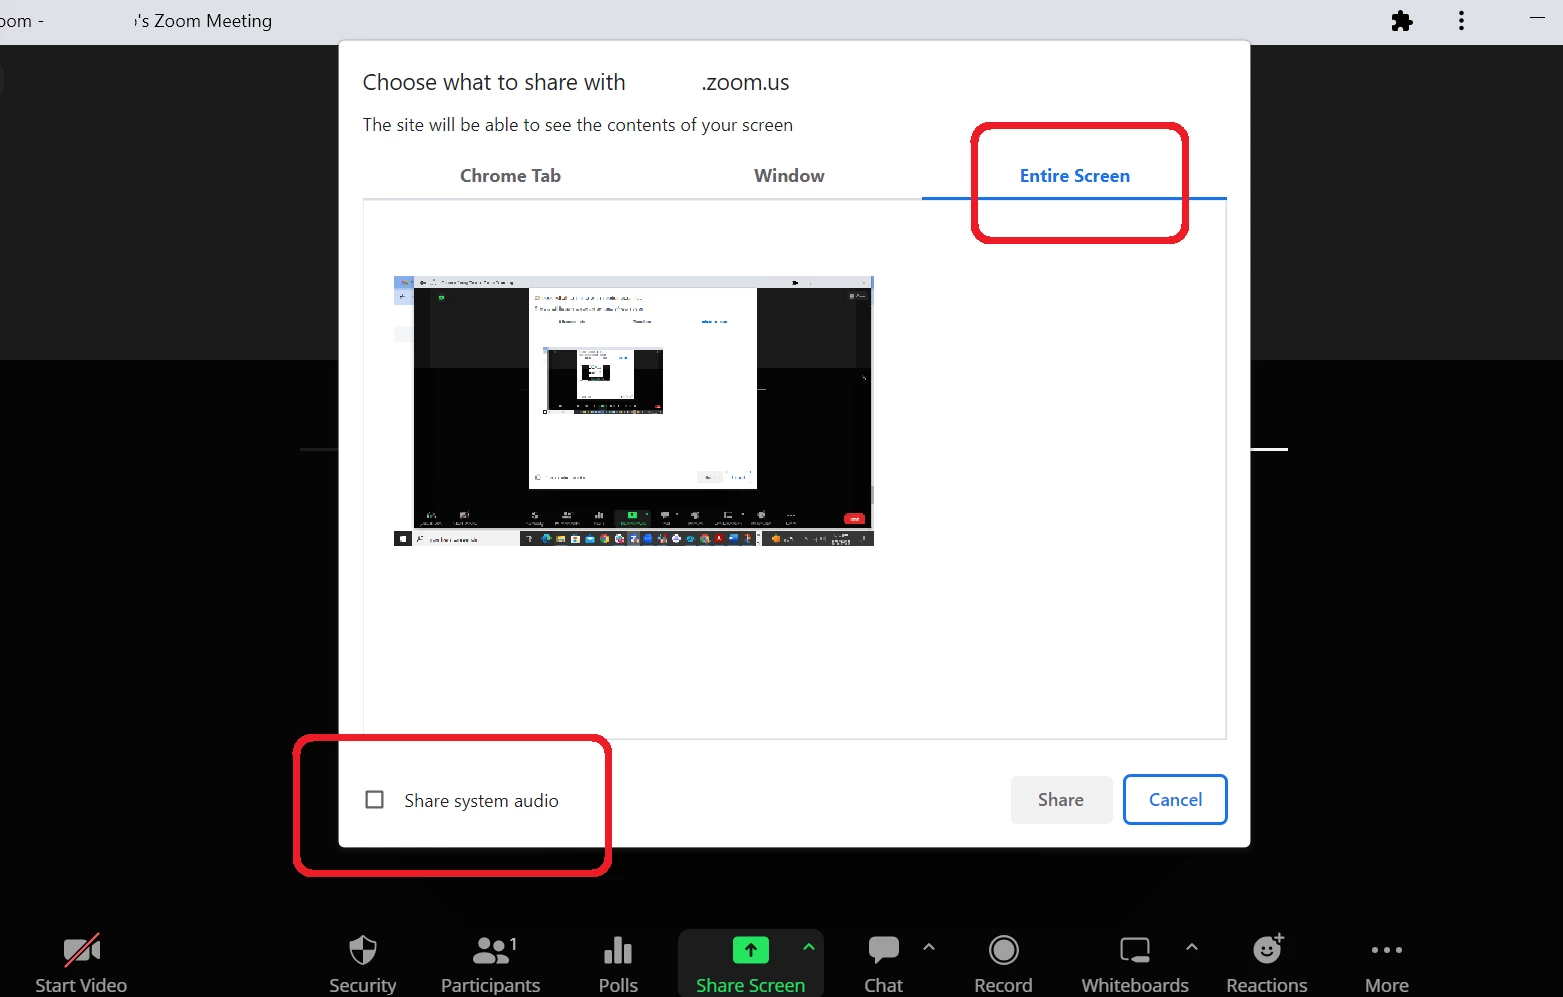Click the green Share Screen icon
This screenshot has height=997, width=1563.
pos(750,950)
